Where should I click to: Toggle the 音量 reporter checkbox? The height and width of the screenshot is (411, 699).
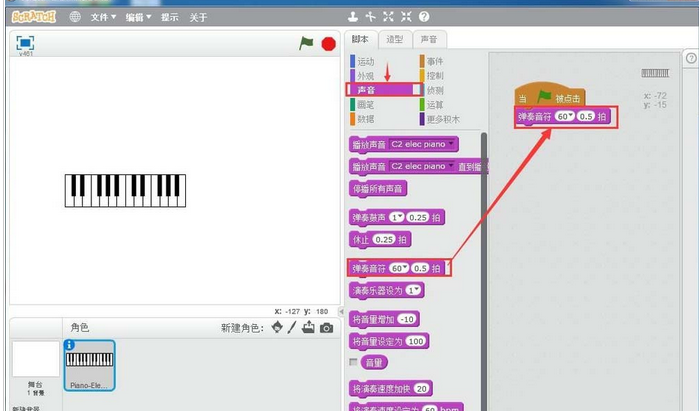pyautogui.click(x=353, y=361)
